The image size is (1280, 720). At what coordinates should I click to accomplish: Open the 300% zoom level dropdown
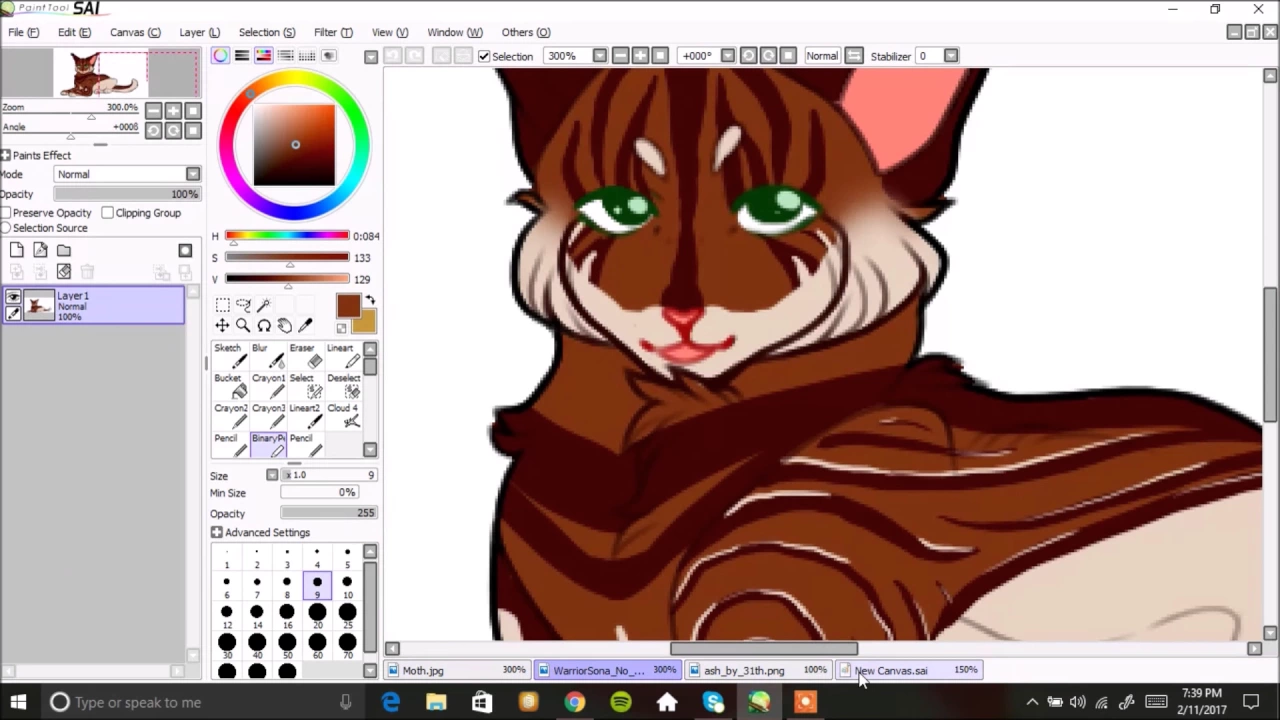599,56
